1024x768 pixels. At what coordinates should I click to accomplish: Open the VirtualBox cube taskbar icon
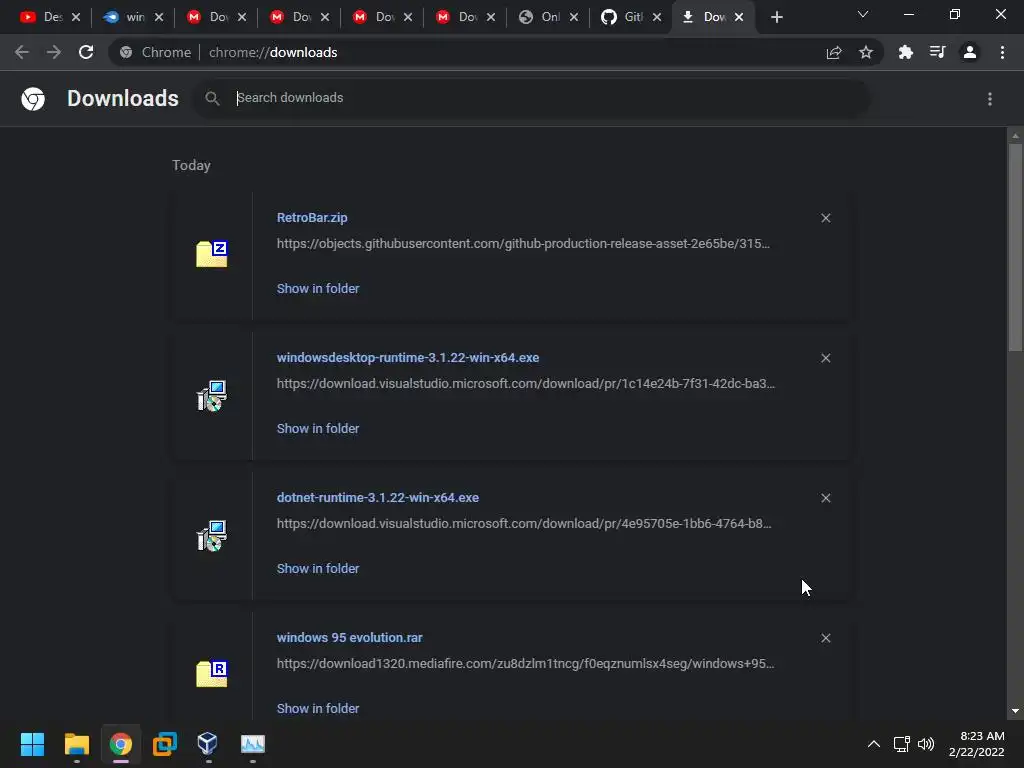pos(208,744)
